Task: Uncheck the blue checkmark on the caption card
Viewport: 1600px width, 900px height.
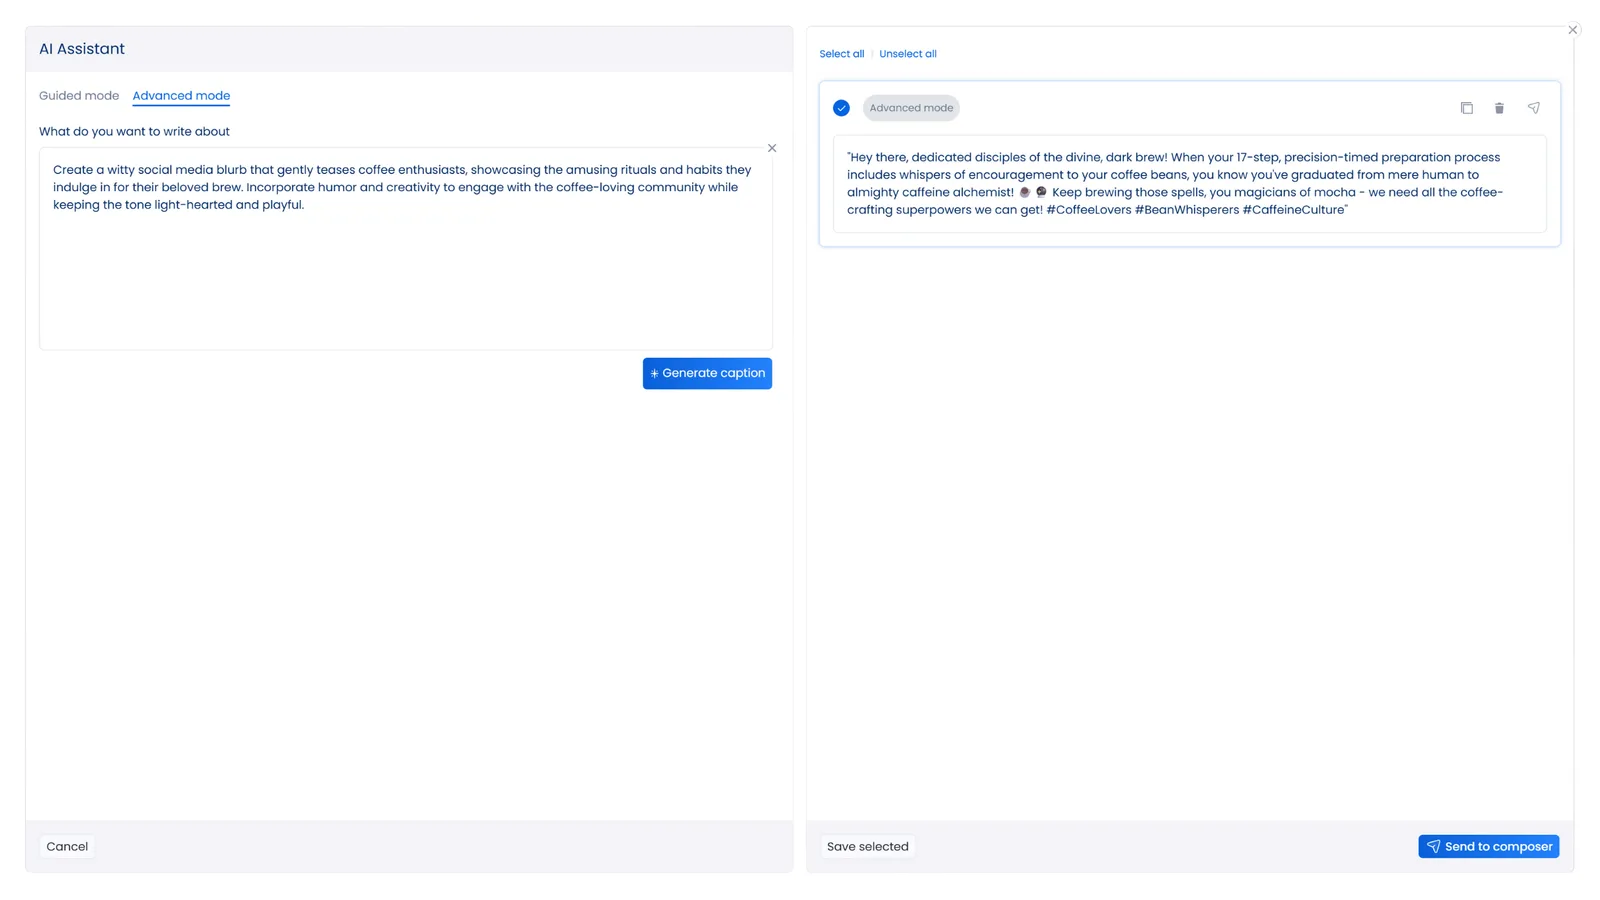Action: [841, 108]
